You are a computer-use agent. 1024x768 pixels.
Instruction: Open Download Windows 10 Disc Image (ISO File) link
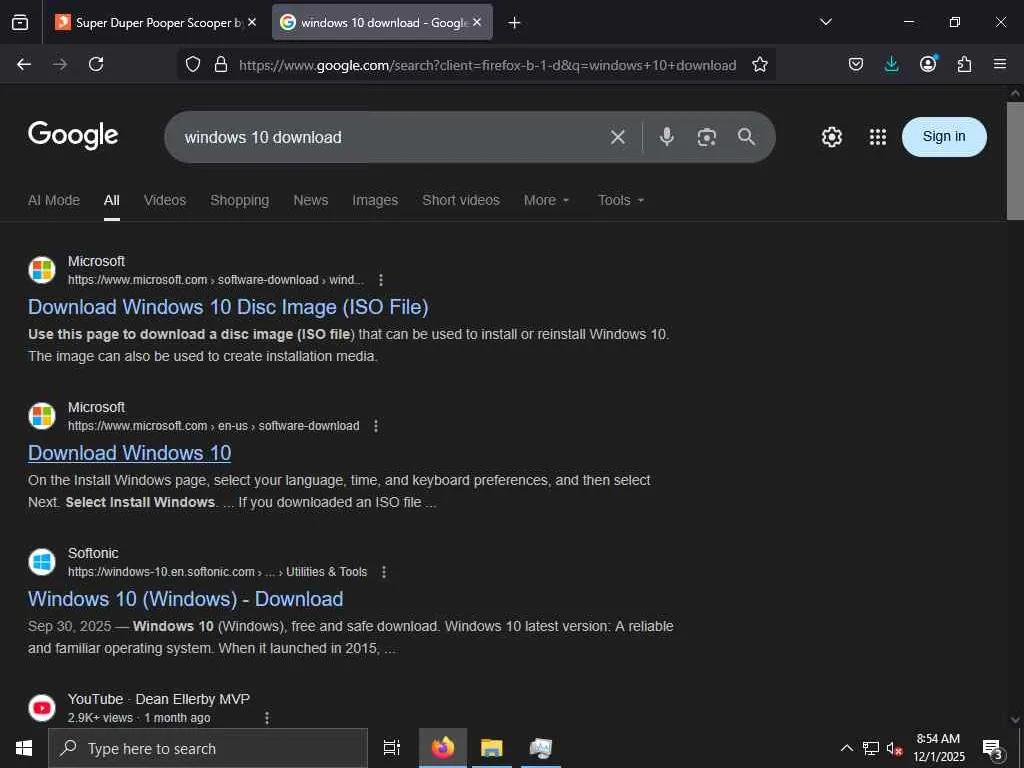228,307
